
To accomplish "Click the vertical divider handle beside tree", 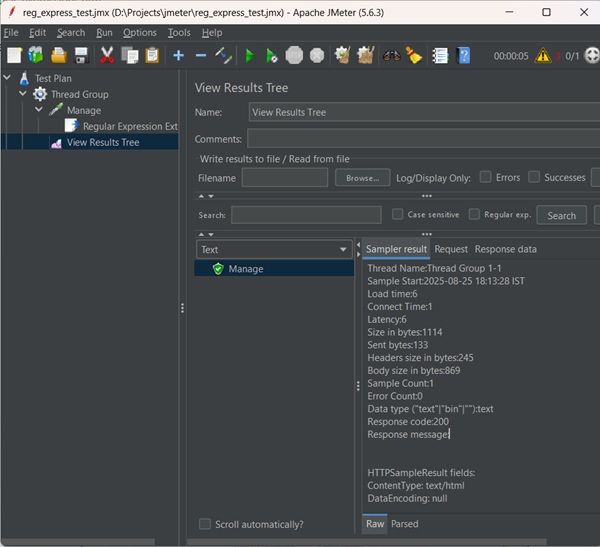I will coord(183,308).
